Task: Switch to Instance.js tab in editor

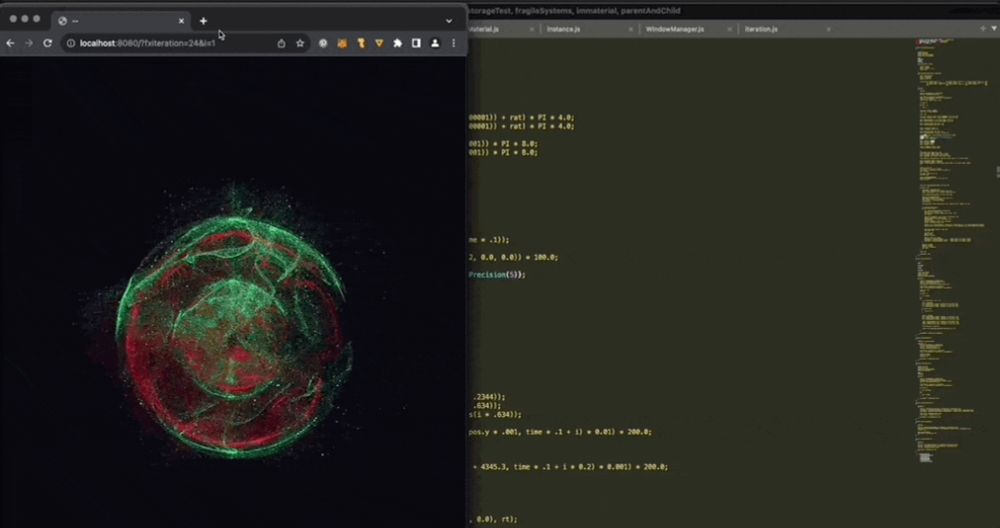Action: point(563,29)
